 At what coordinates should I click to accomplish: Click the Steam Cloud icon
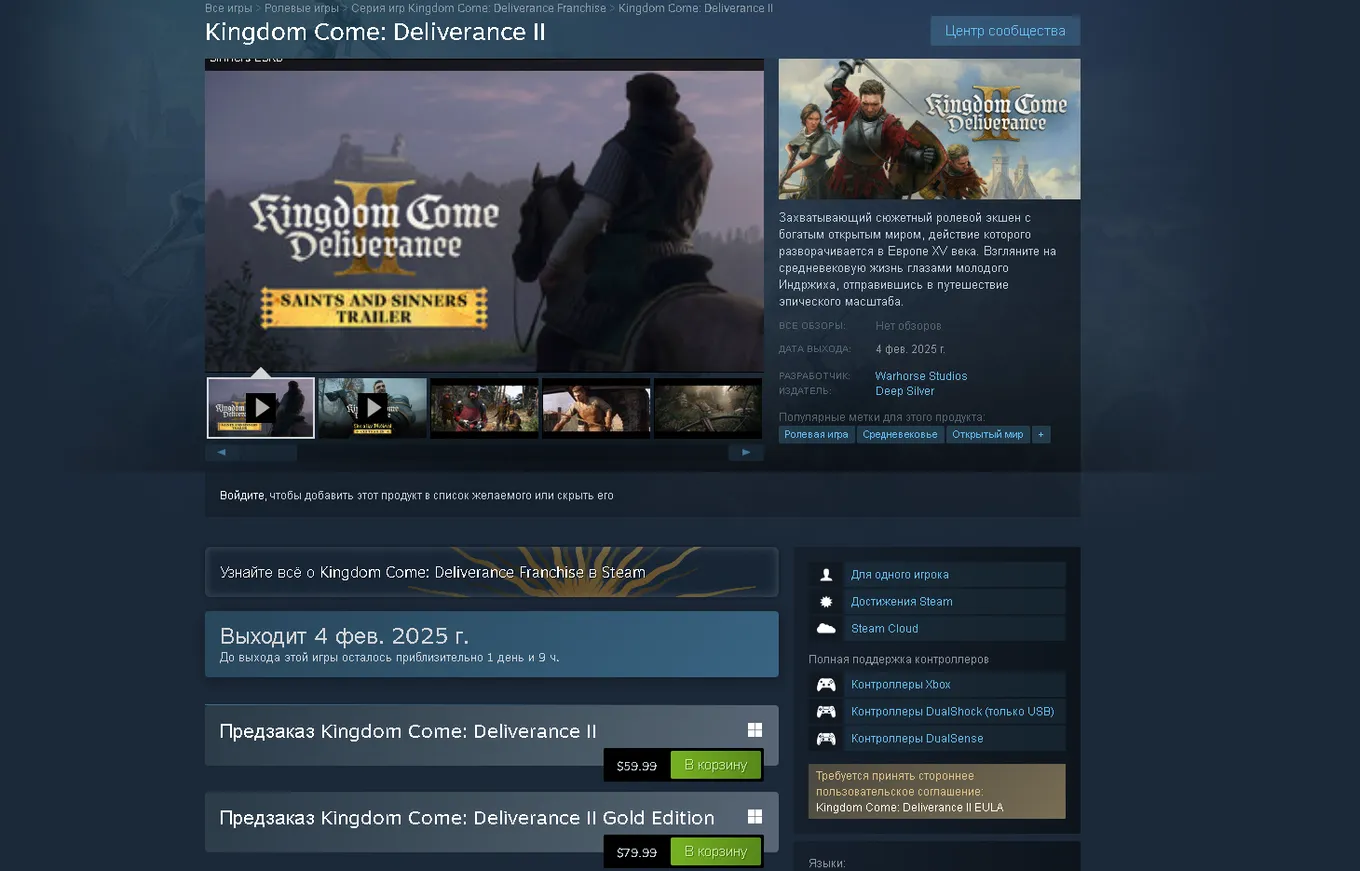pyautogui.click(x=826, y=628)
